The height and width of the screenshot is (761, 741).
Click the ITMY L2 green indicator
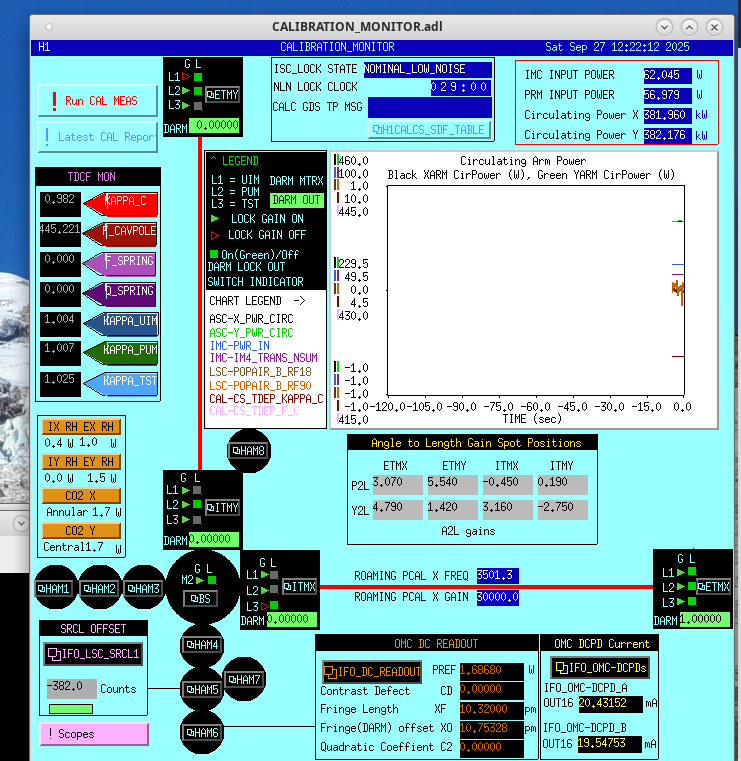[198, 506]
